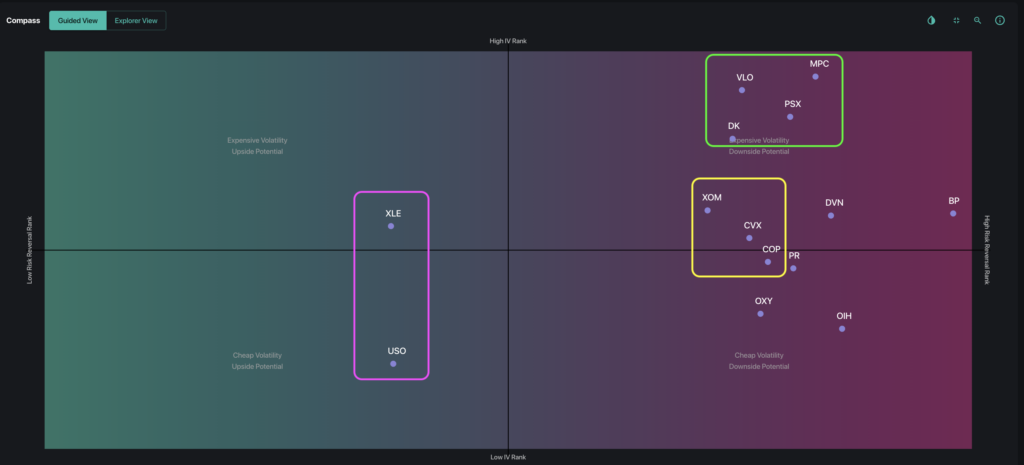Switch to the Explorer View tab

pyautogui.click(x=136, y=20)
